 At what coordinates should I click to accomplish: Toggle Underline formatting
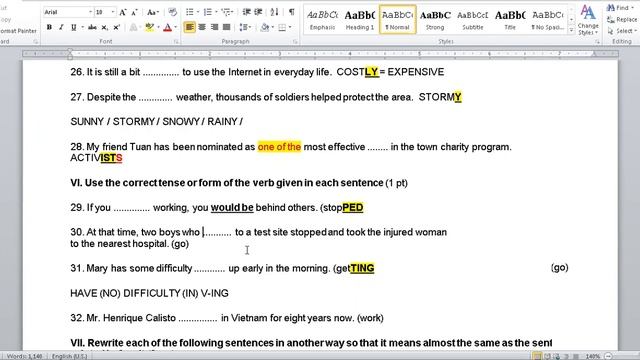pos(73,27)
